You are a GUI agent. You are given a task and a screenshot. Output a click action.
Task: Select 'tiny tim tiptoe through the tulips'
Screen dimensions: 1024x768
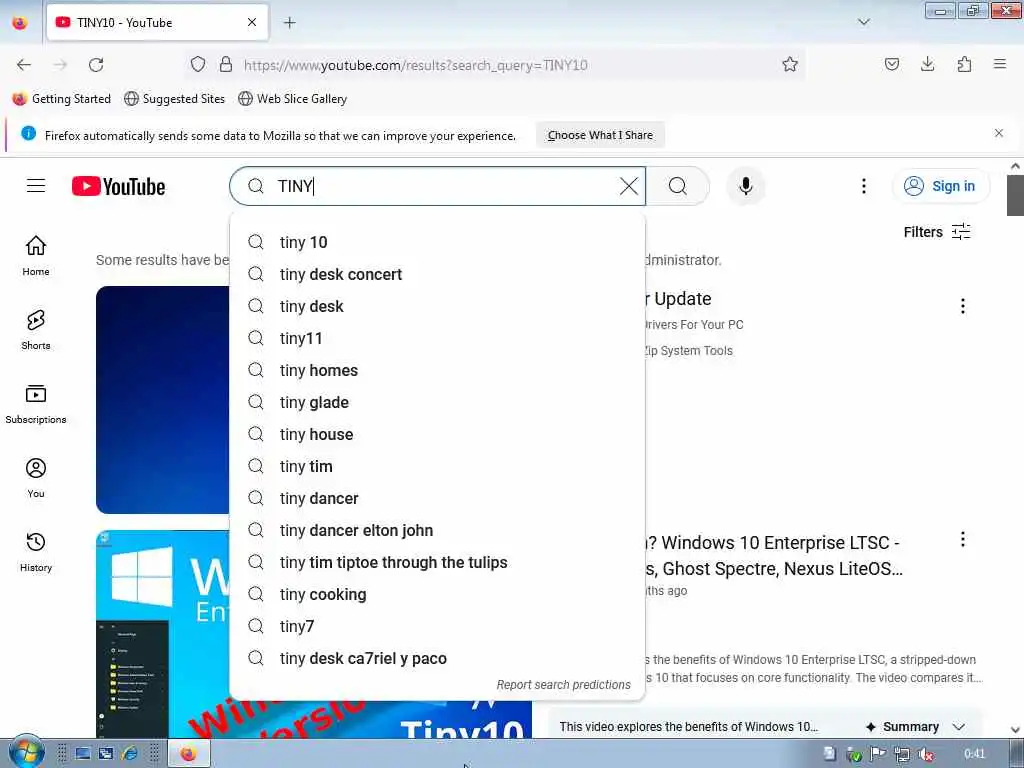(x=438, y=562)
